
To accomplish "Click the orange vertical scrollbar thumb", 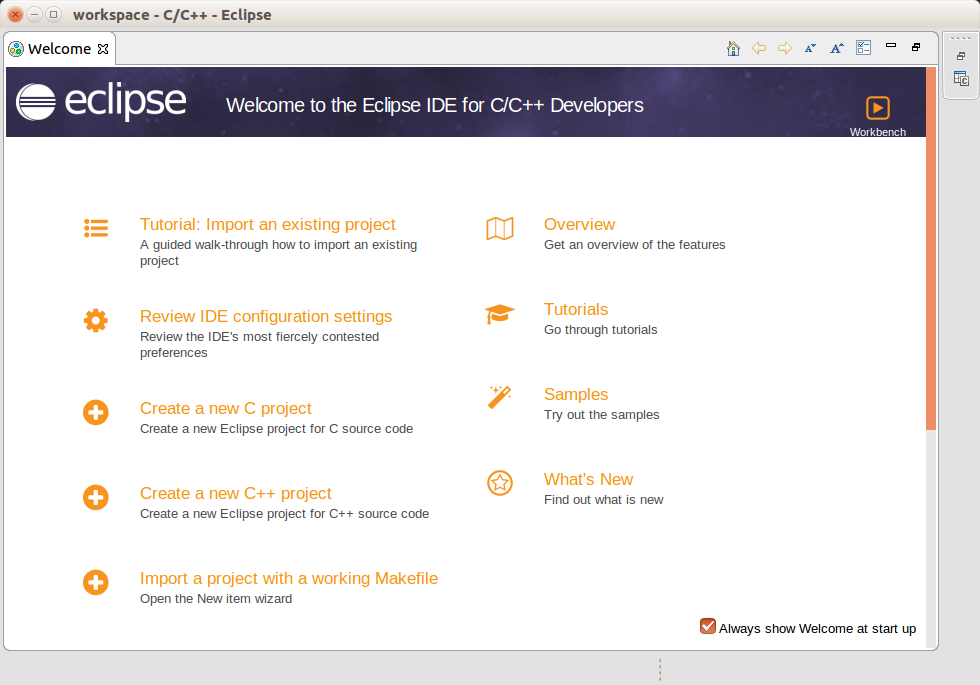I will point(931,248).
